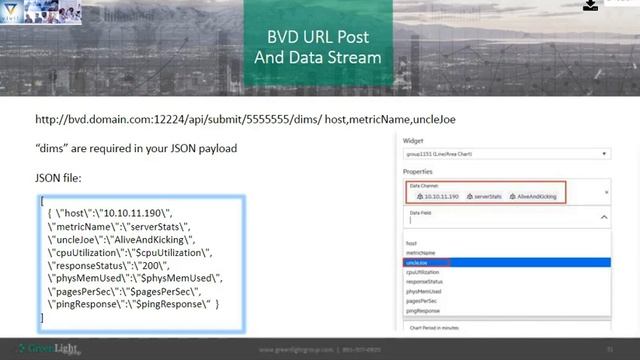This screenshot has height=360, width=640.
Task: Open the greenlightgroup.com footer link
Action: 295,350
